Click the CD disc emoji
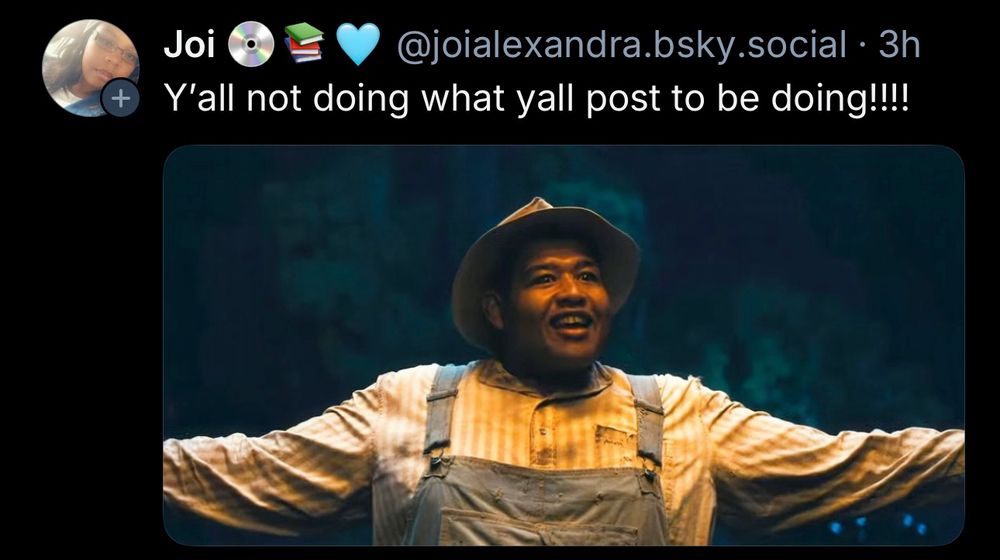Screen dimensions: 1000x560 (x=251, y=45)
